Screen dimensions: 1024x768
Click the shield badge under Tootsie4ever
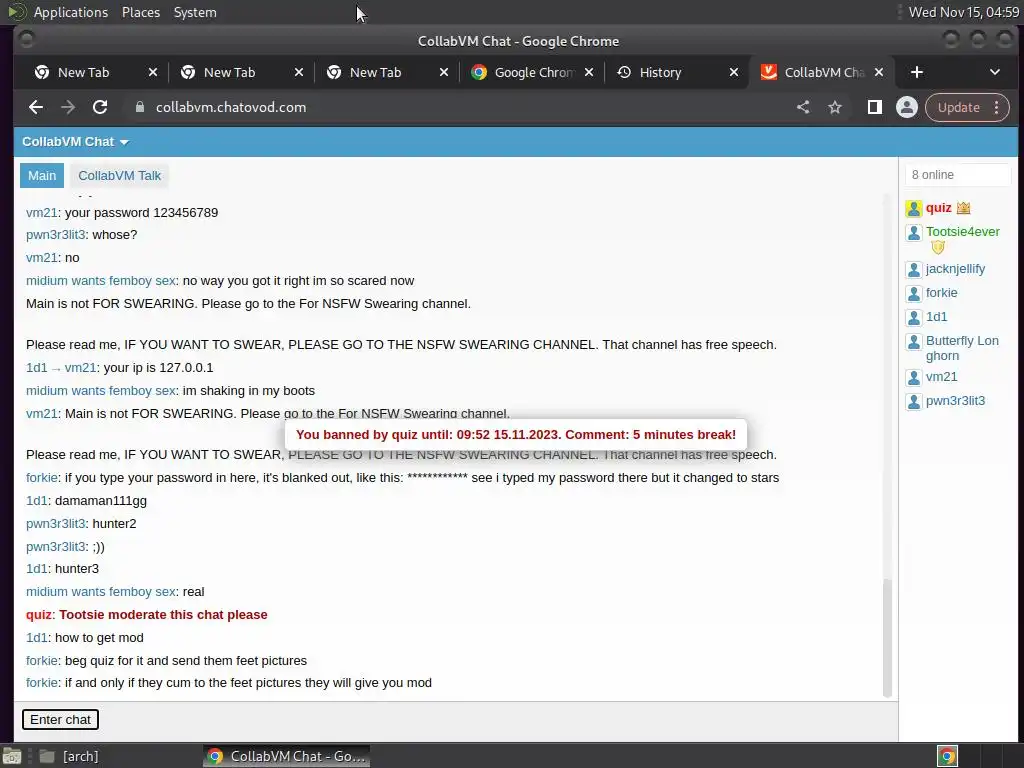pos(938,247)
